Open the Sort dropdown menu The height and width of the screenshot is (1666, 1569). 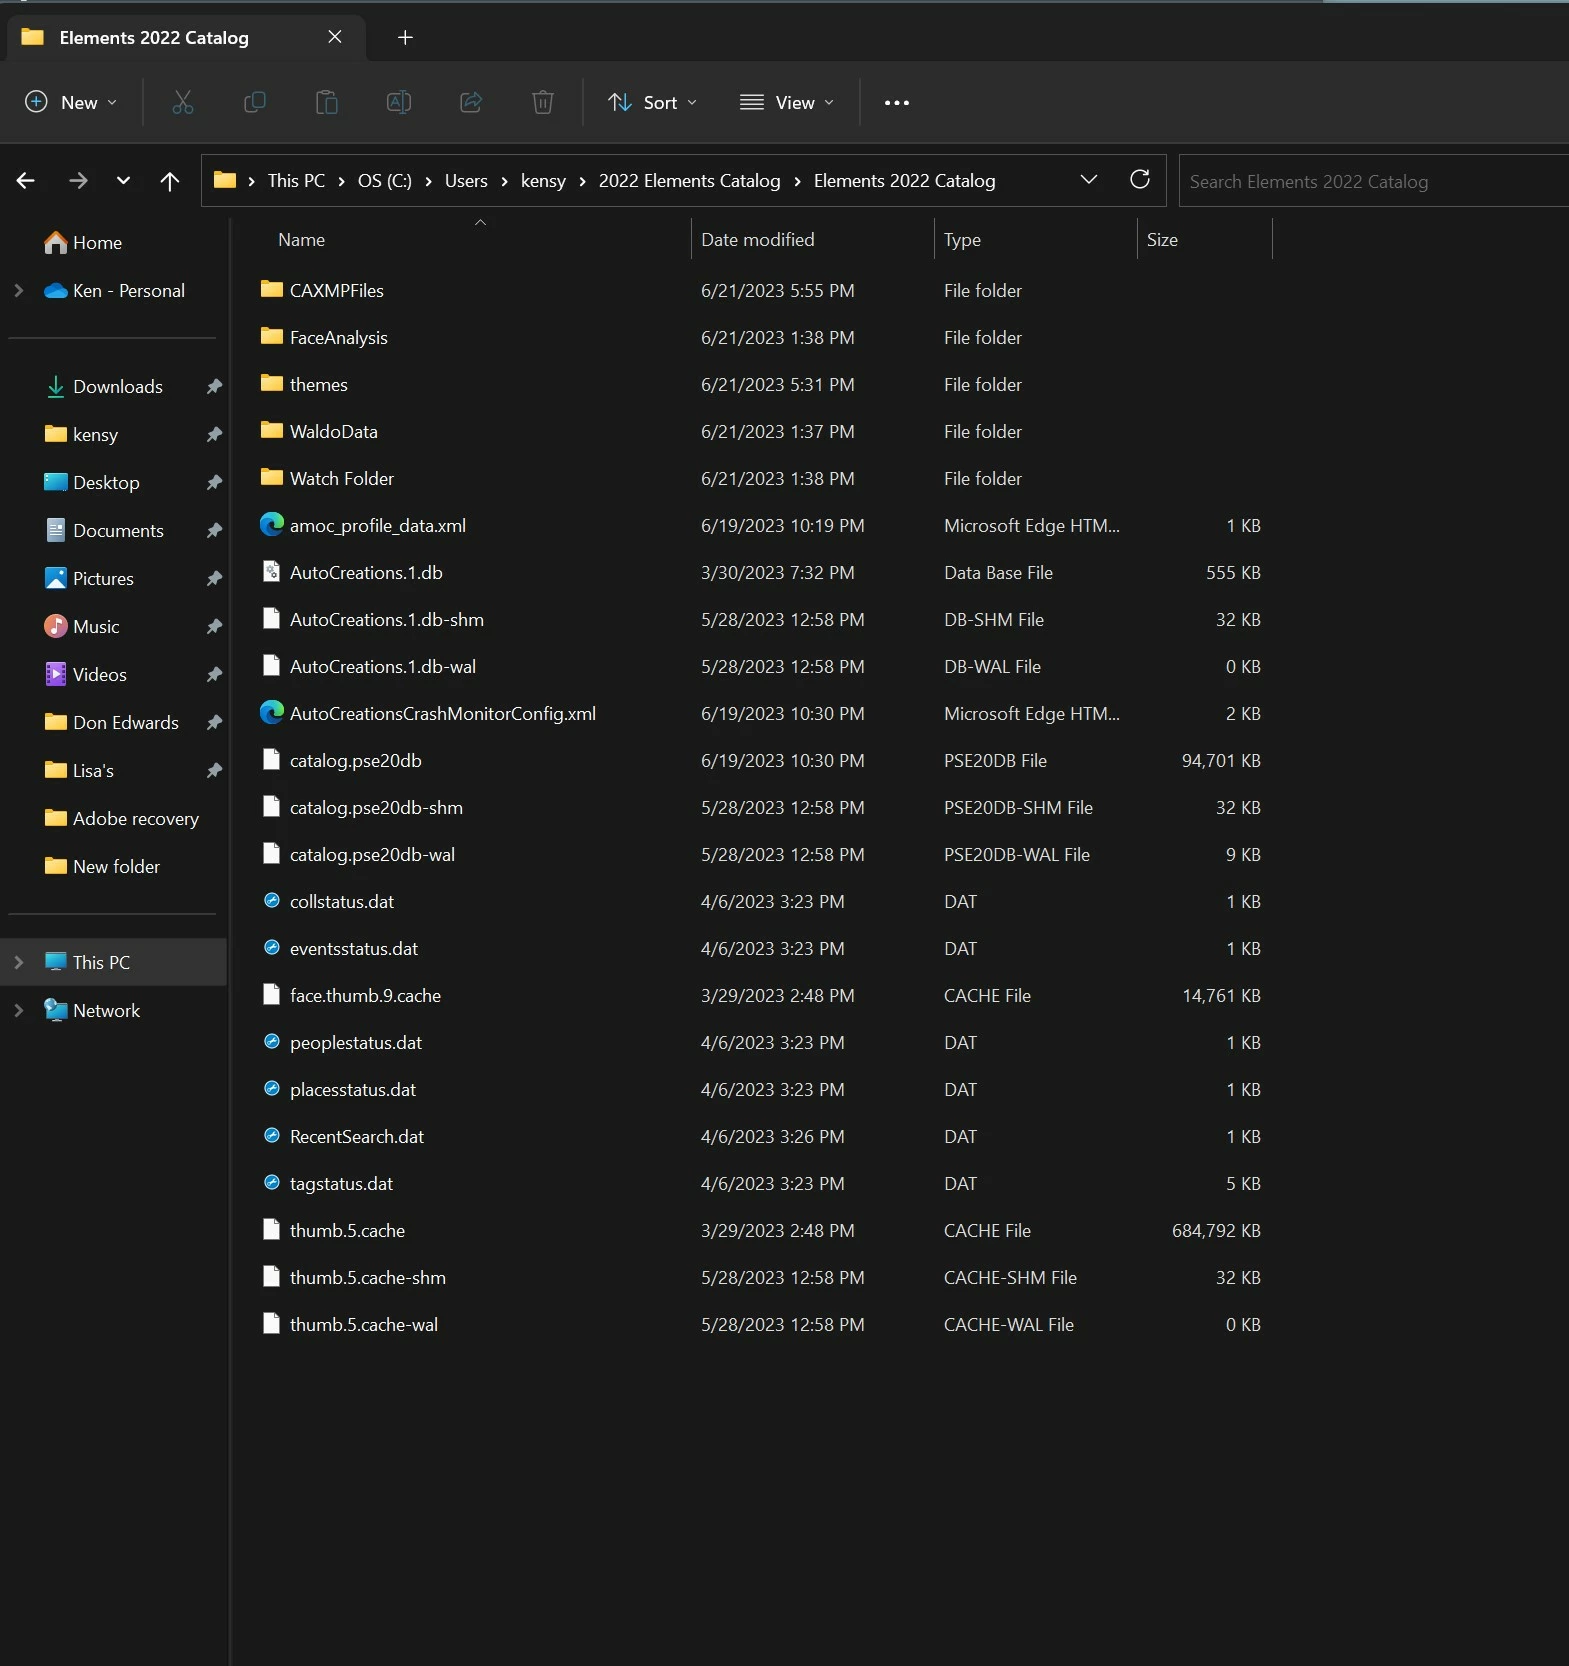pyautogui.click(x=652, y=102)
